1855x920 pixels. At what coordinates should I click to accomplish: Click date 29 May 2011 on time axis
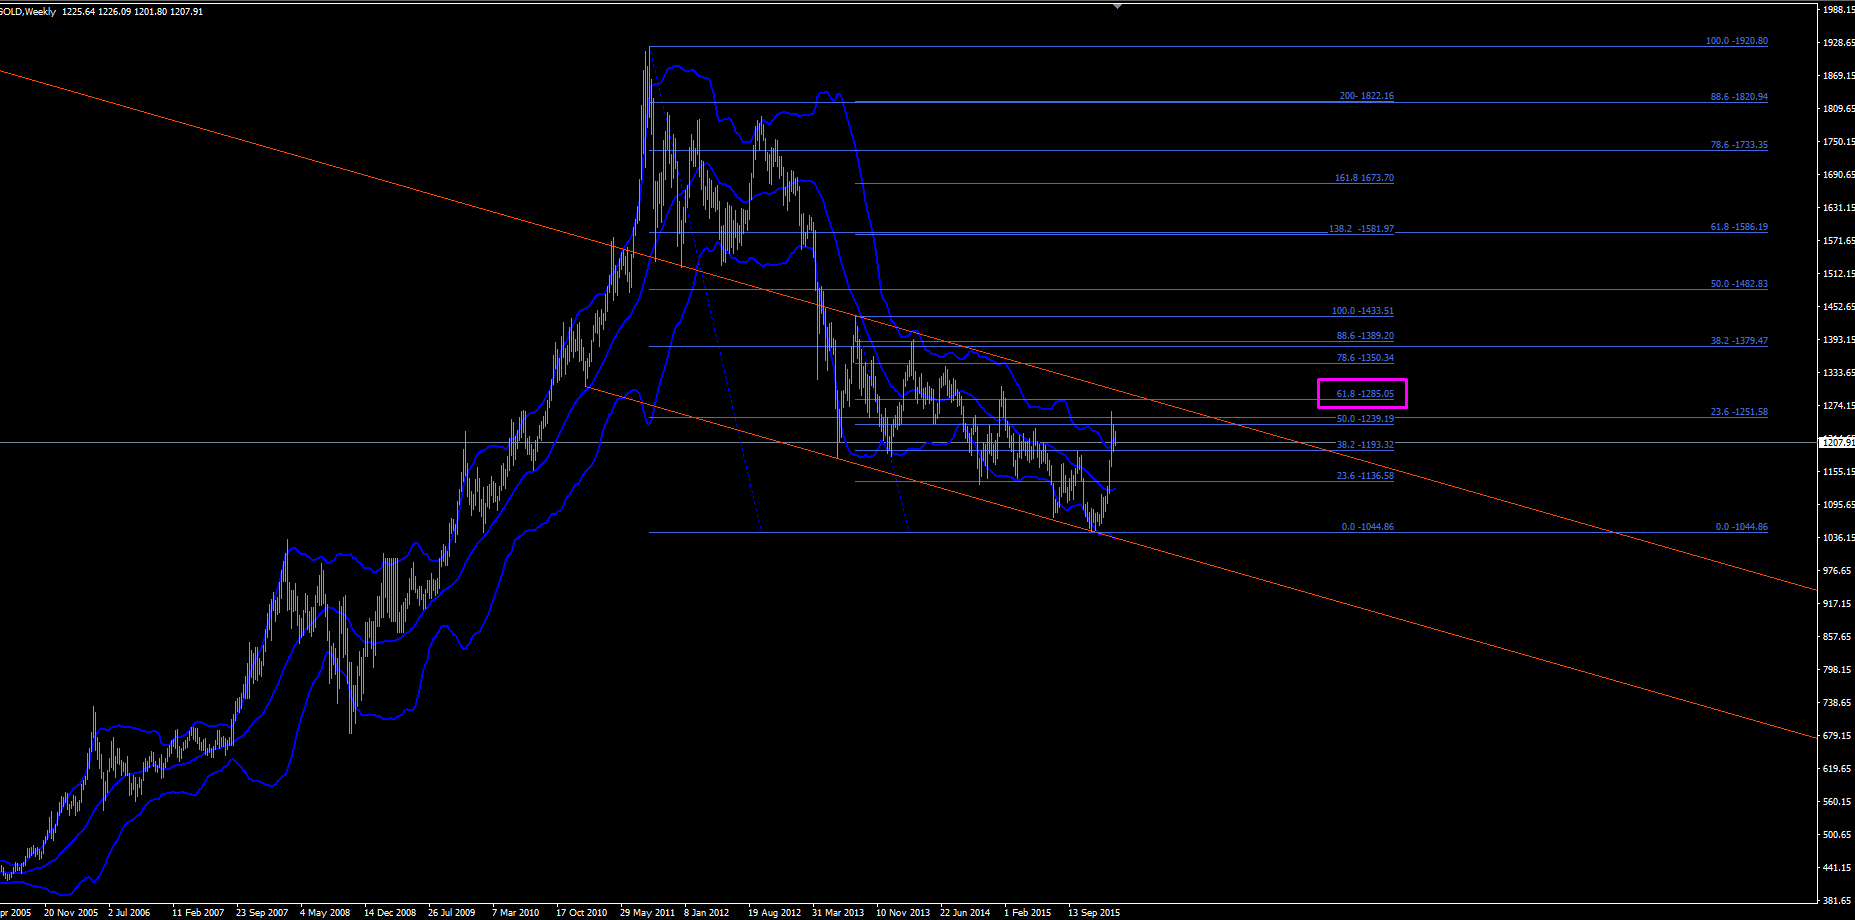point(647,913)
